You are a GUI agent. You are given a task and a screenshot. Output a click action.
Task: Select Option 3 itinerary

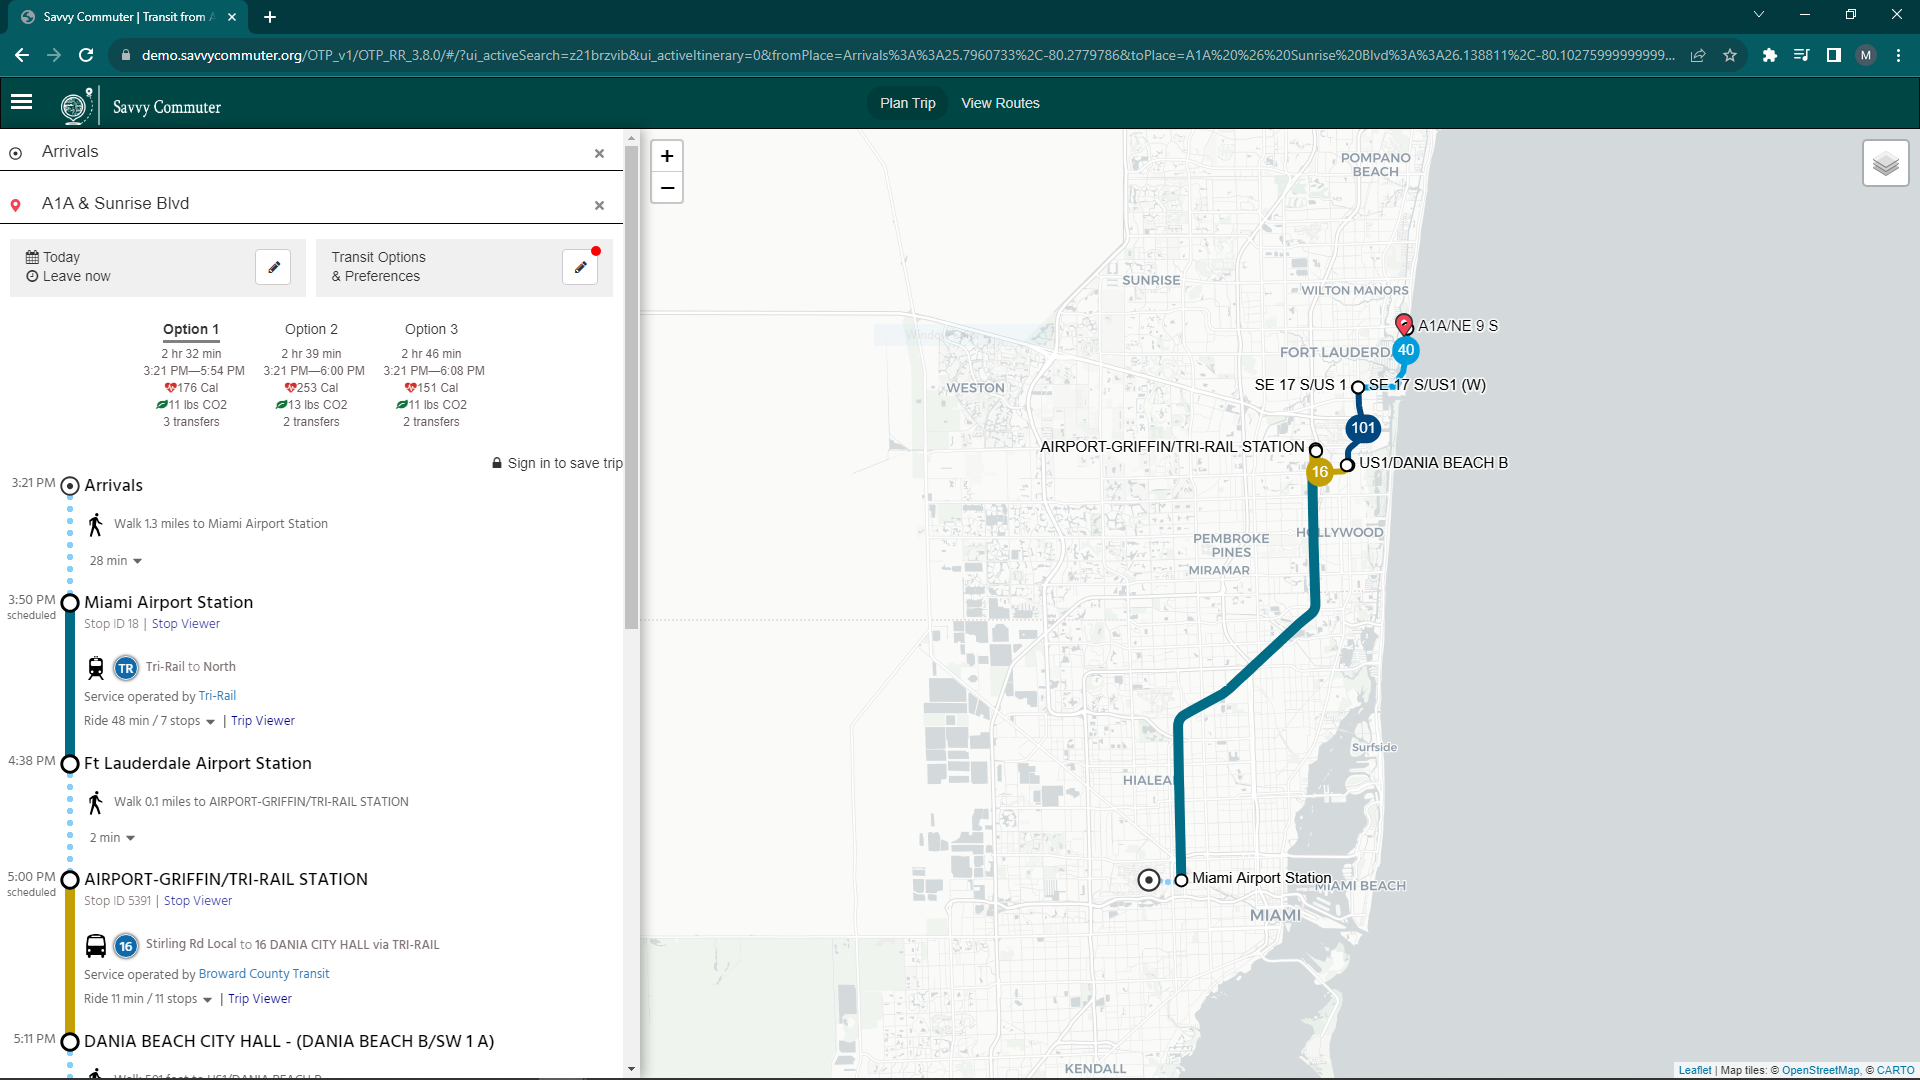pyautogui.click(x=431, y=329)
